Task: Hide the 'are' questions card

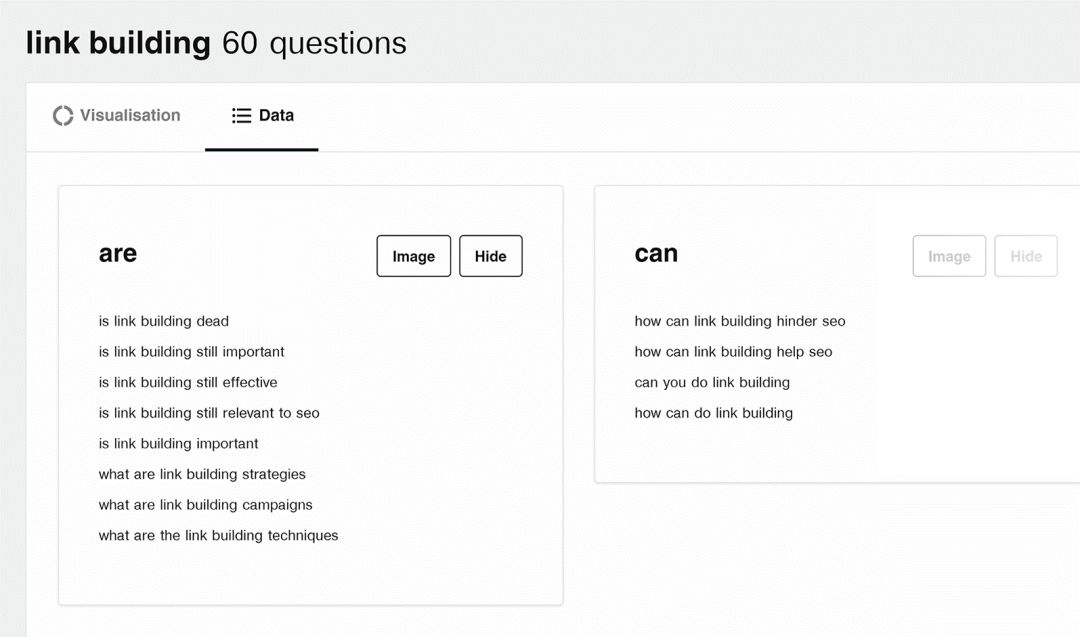Action: click(490, 256)
